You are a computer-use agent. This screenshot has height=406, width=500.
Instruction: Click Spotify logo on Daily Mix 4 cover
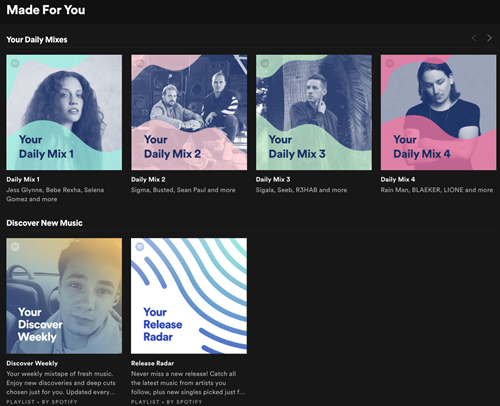389,63
